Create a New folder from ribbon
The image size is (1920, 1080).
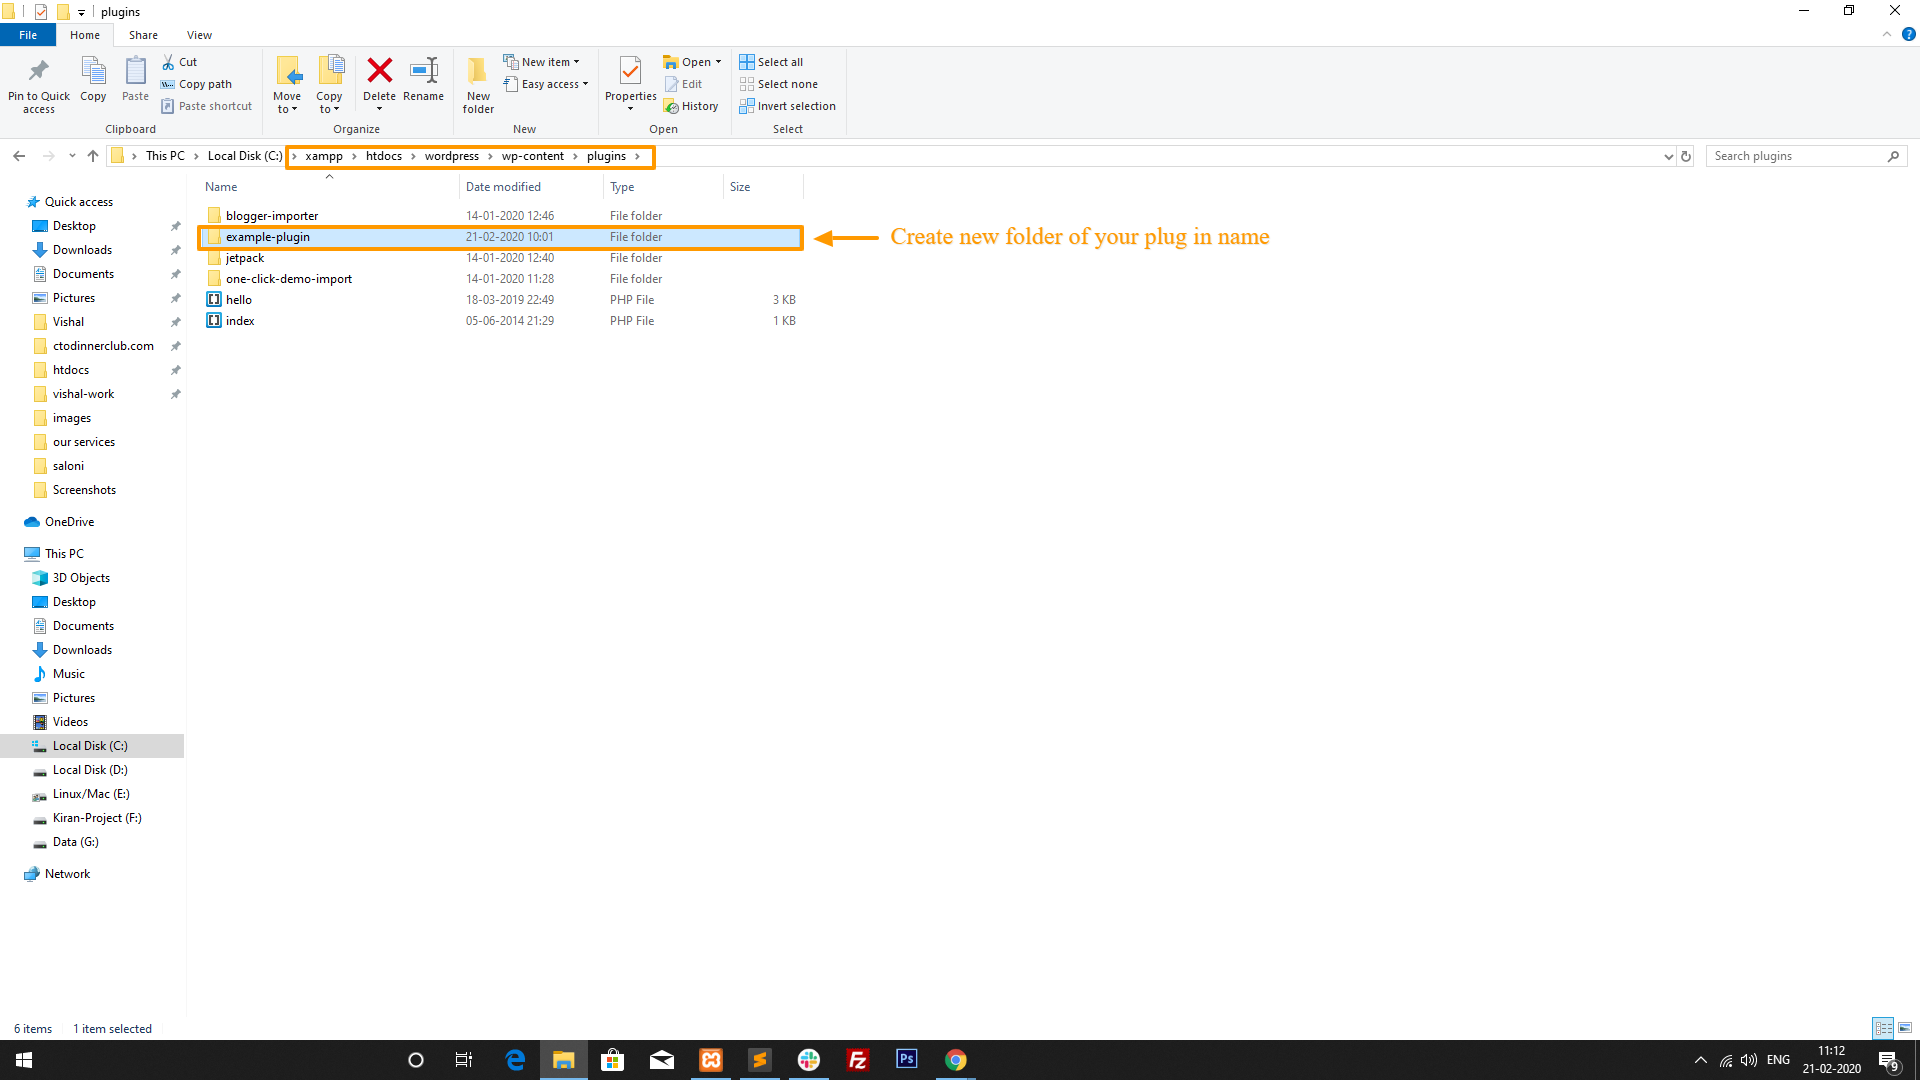click(x=478, y=84)
